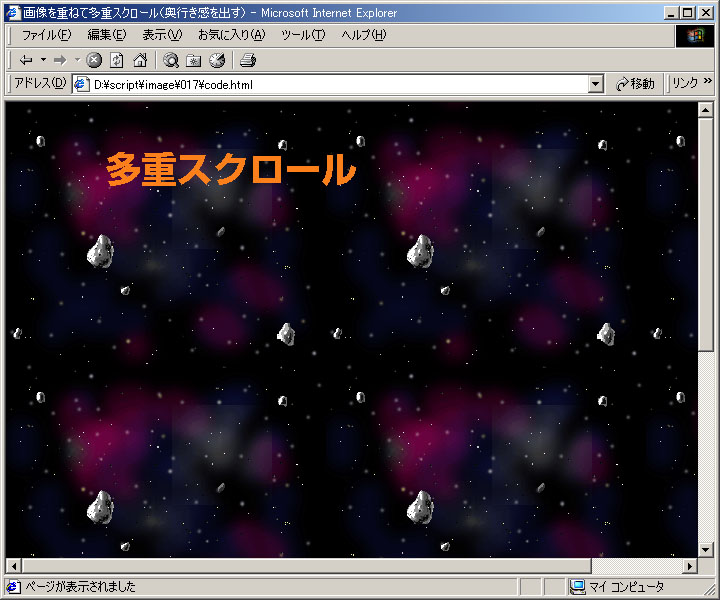Image resolution: width=720 pixels, height=600 pixels.
Task: Click the horizontal scrollbar right arrow
Action: [x=690, y=566]
